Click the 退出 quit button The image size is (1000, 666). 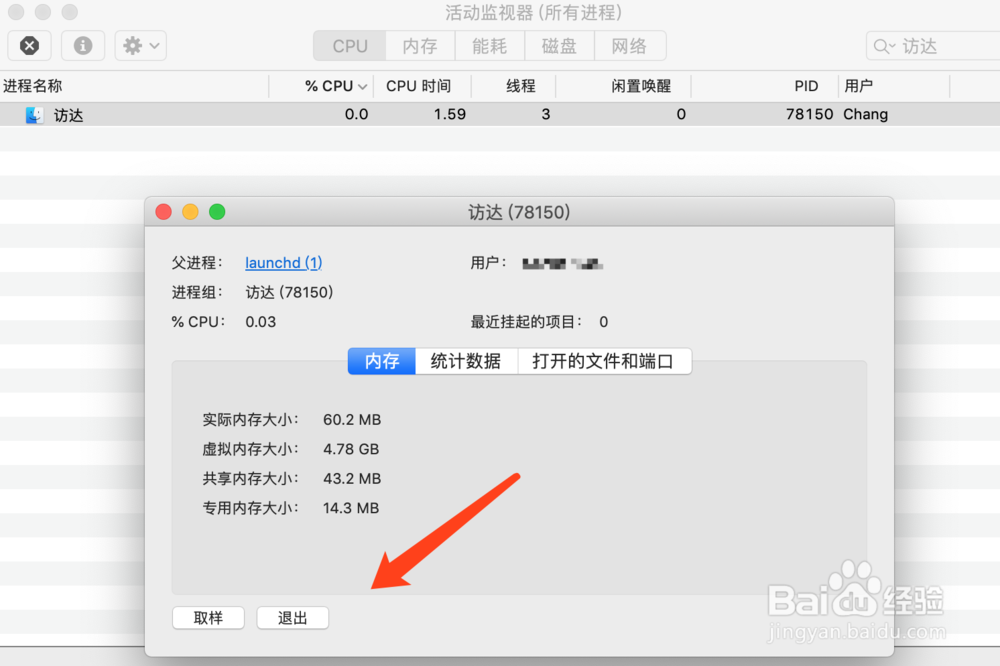coord(292,617)
